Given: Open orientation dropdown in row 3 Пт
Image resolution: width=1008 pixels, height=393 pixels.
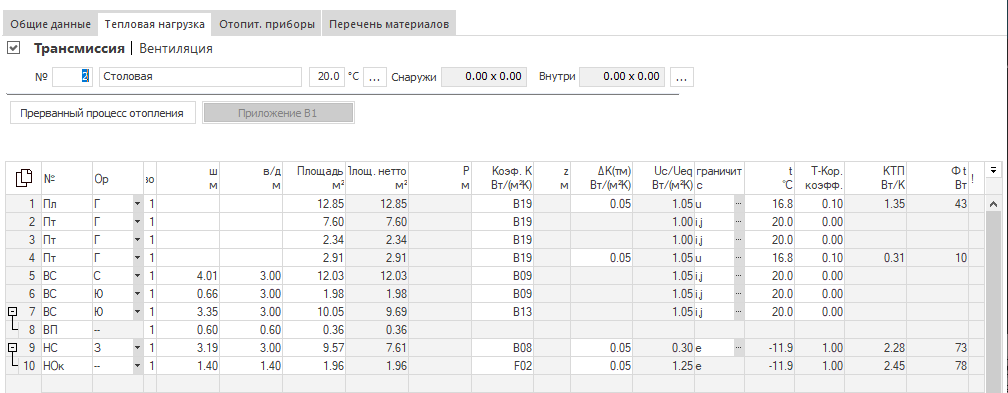Looking at the screenshot, I should coord(137,240).
